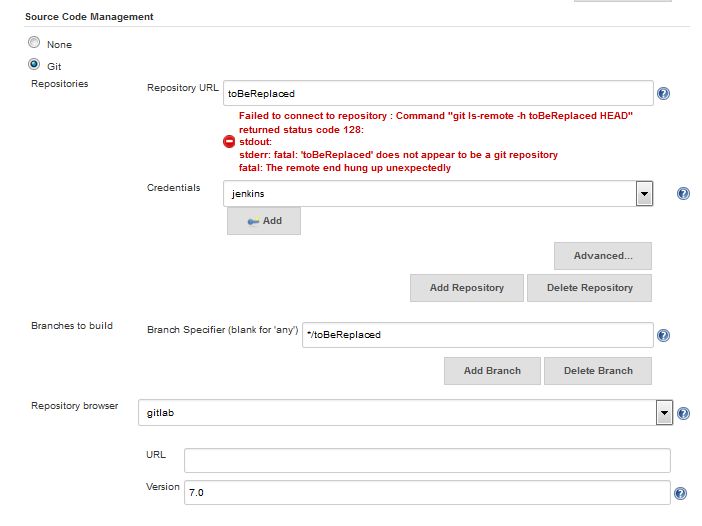Click help icon next to Version field
702x526 pixels.
(680, 493)
